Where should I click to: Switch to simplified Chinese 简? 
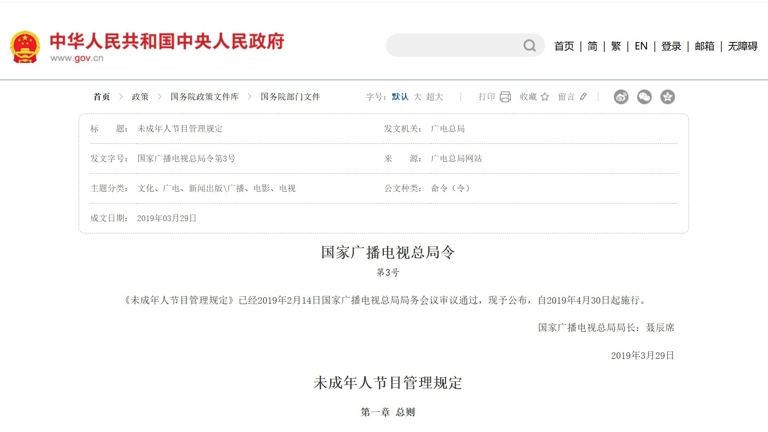tap(592, 46)
